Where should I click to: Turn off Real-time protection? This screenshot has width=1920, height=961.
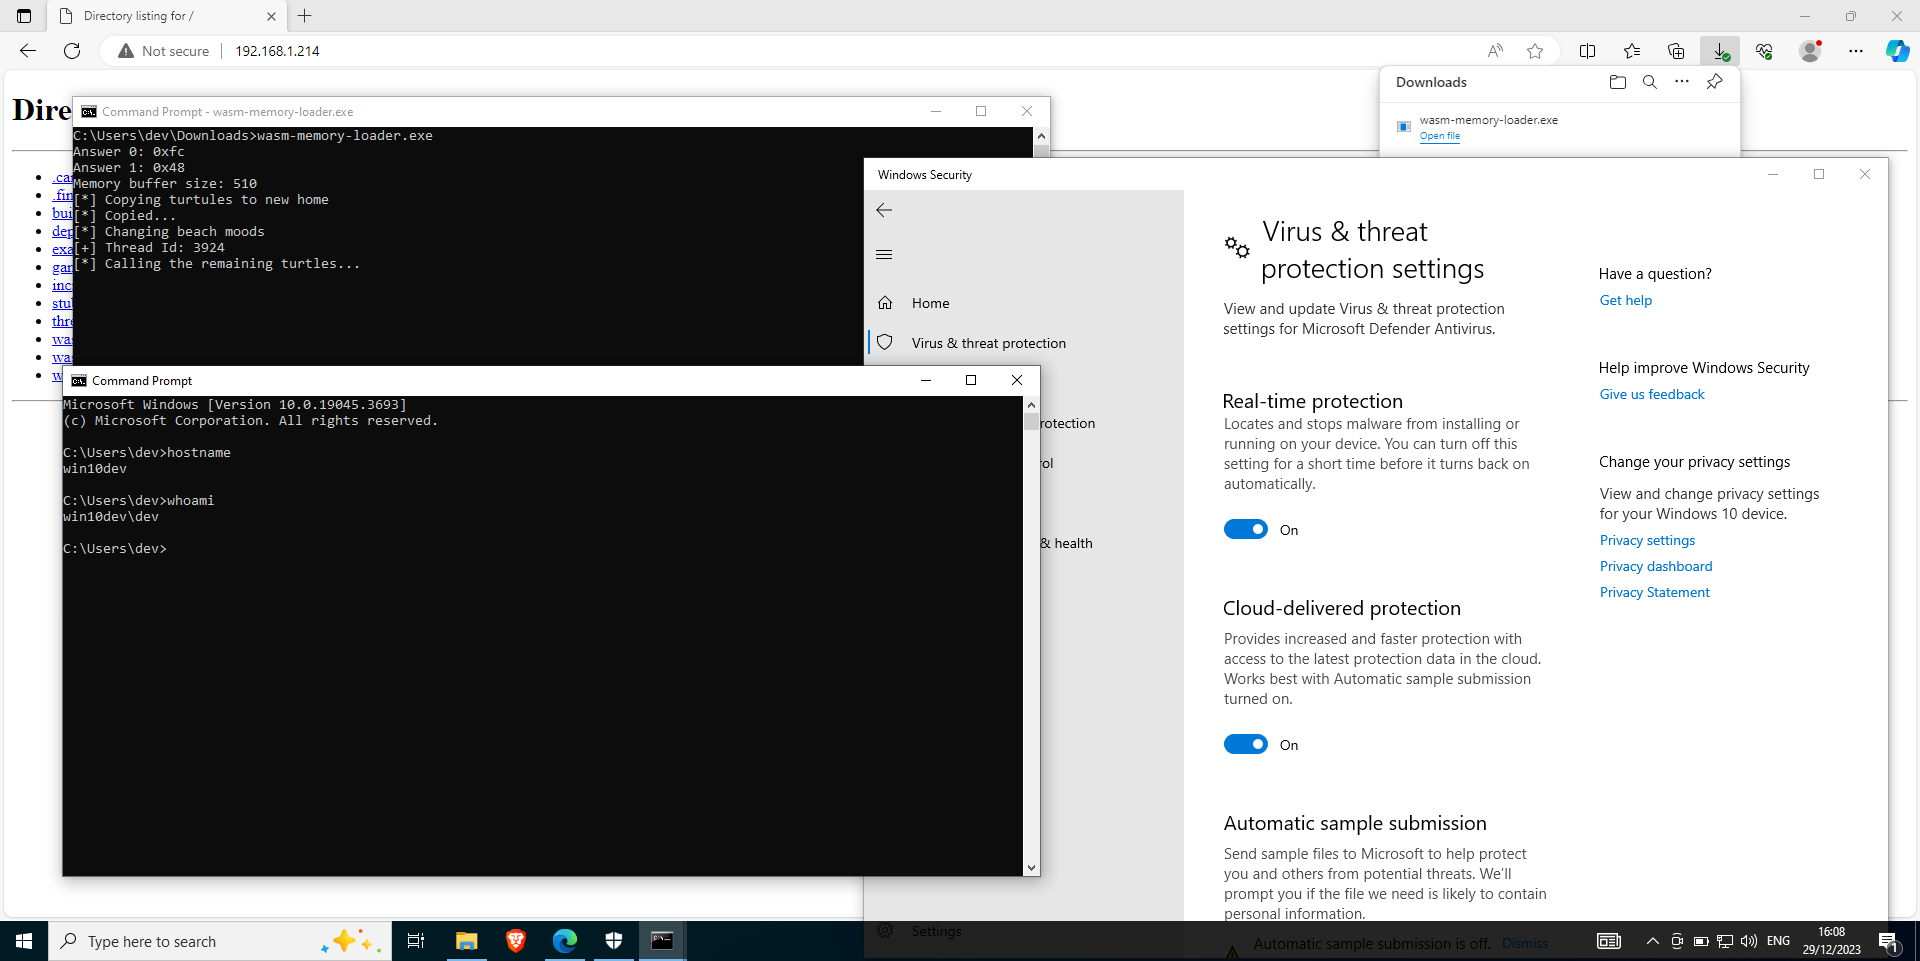pyautogui.click(x=1245, y=529)
